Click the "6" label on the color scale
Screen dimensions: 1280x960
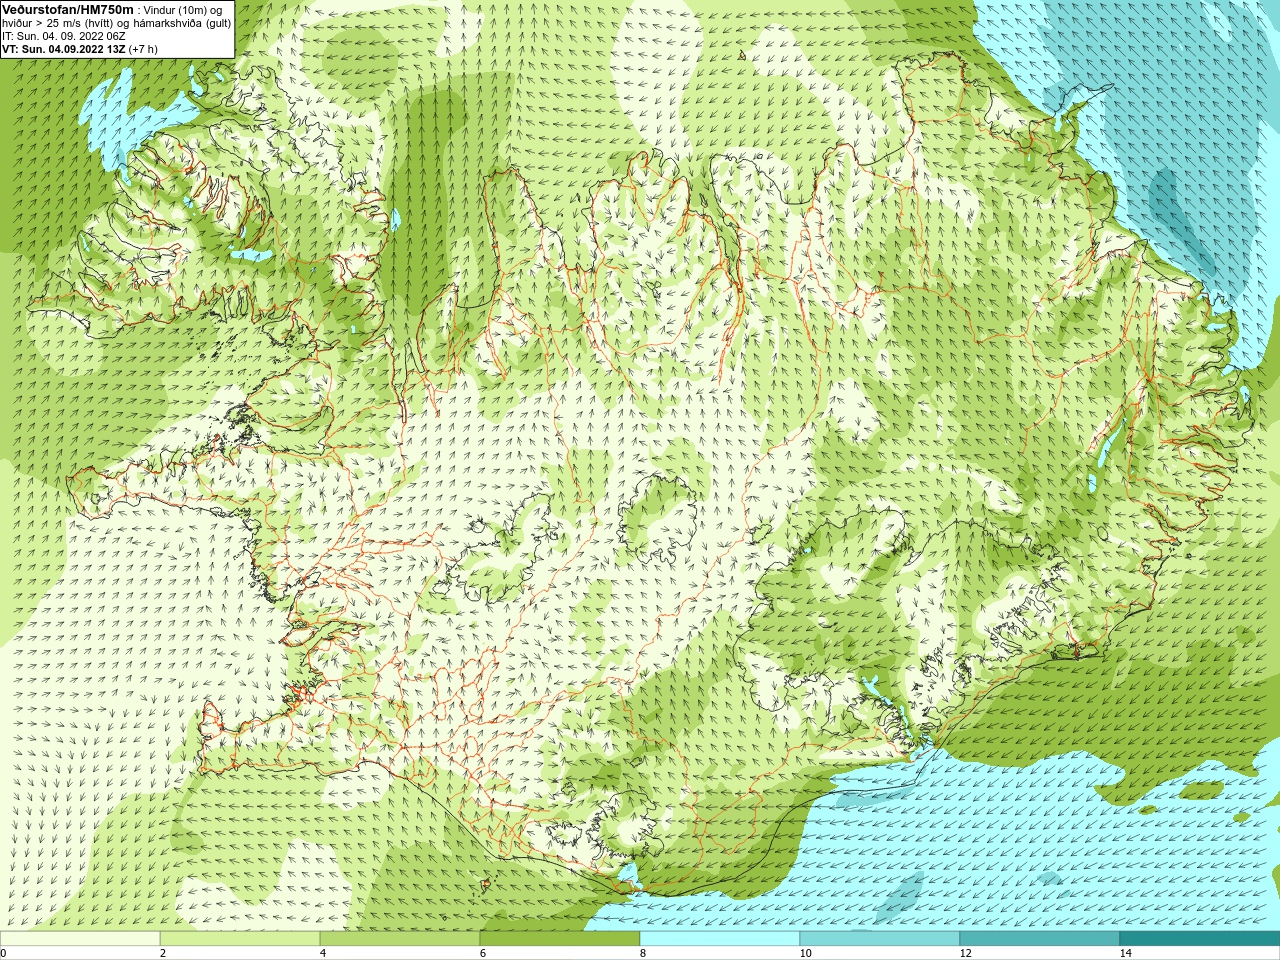click(483, 953)
